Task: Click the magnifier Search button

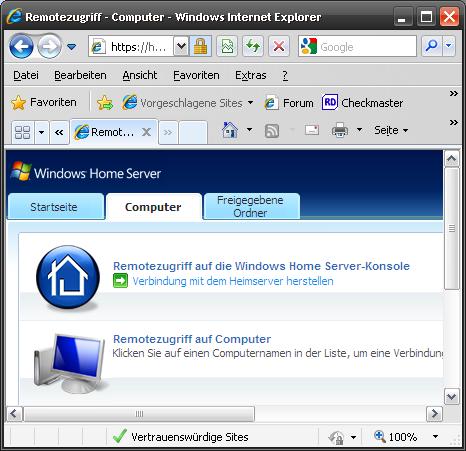Action: (432, 46)
